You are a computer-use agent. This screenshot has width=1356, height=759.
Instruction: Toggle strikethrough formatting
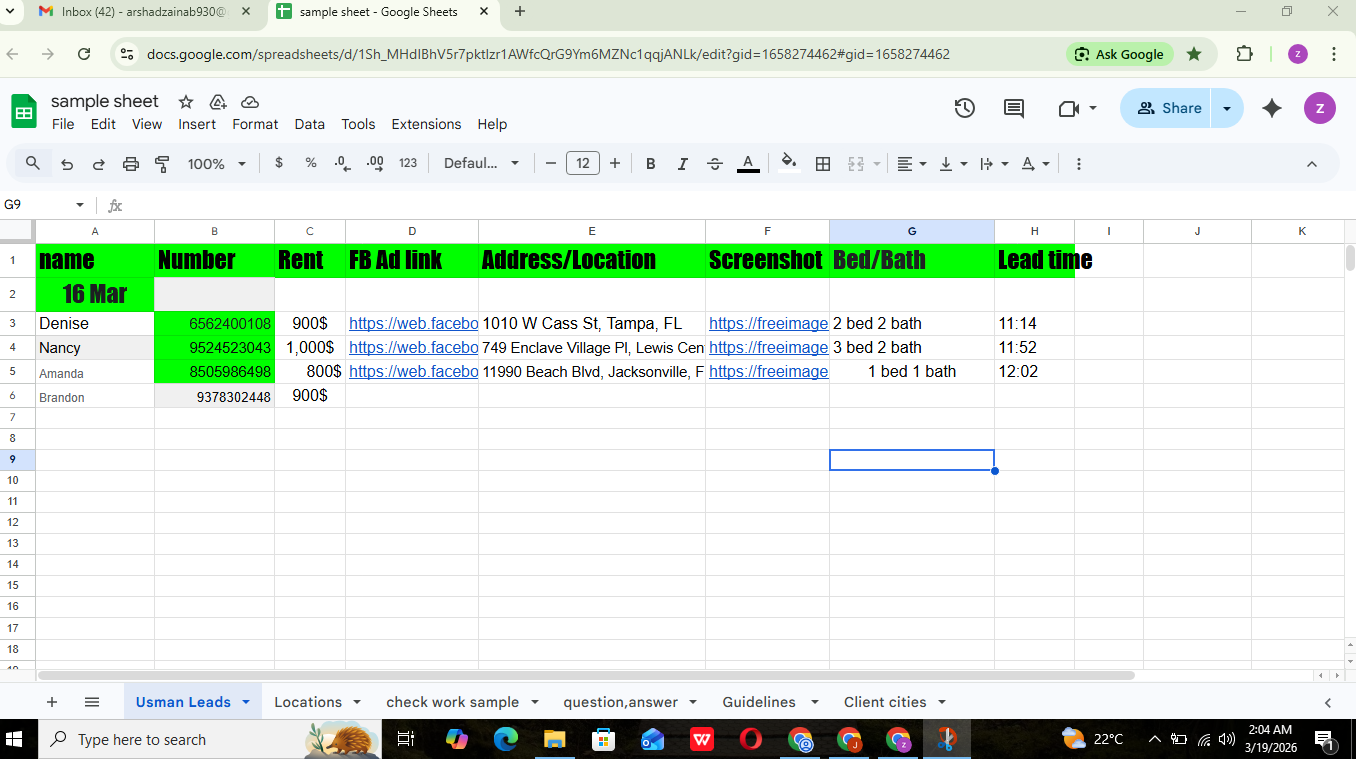pos(715,164)
